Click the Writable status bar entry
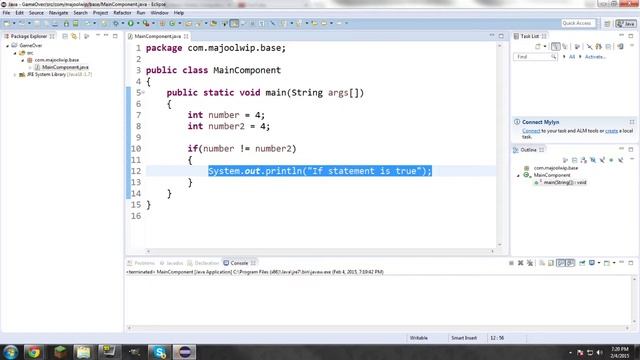Screen dimensions: 640x360 click(418, 338)
